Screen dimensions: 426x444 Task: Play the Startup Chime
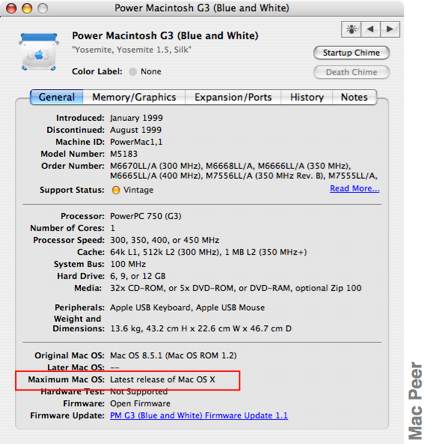click(351, 53)
